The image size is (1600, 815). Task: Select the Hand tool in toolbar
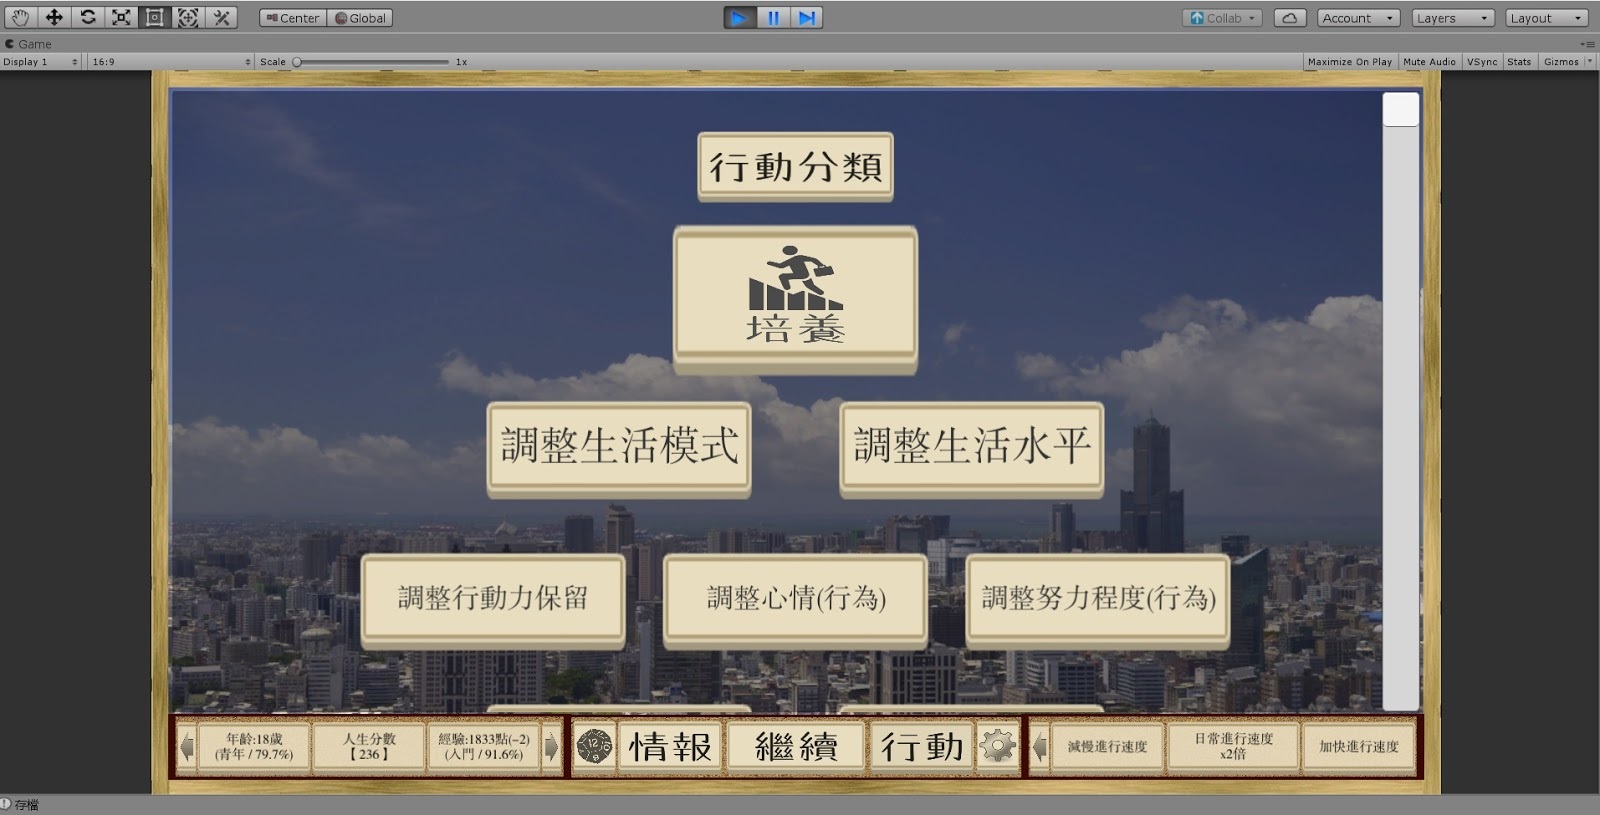click(x=20, y=18)
